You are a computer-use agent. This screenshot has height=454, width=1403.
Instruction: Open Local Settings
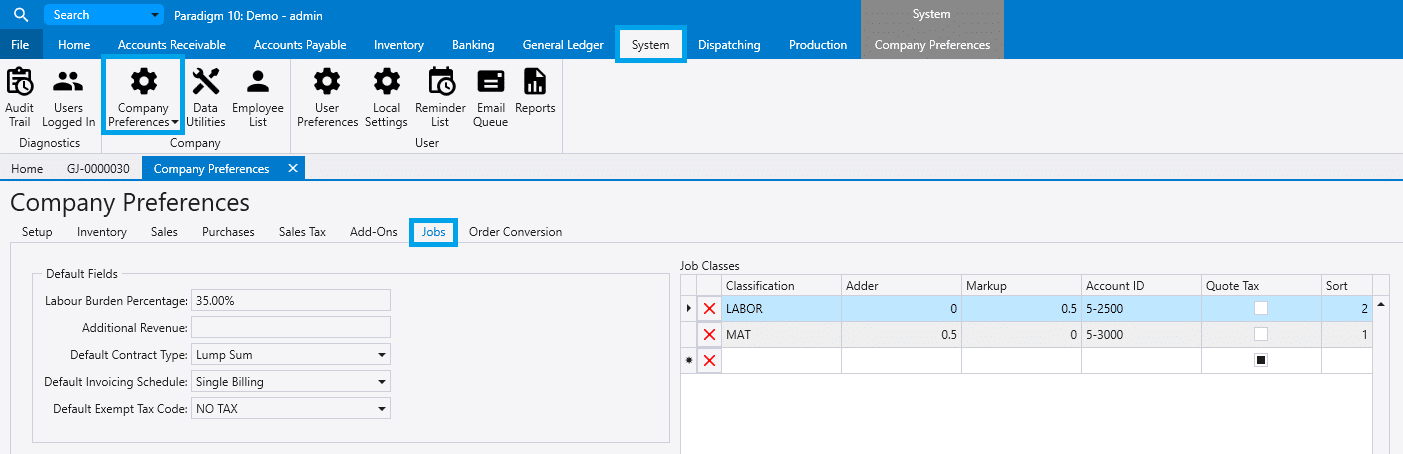(386, 98)
